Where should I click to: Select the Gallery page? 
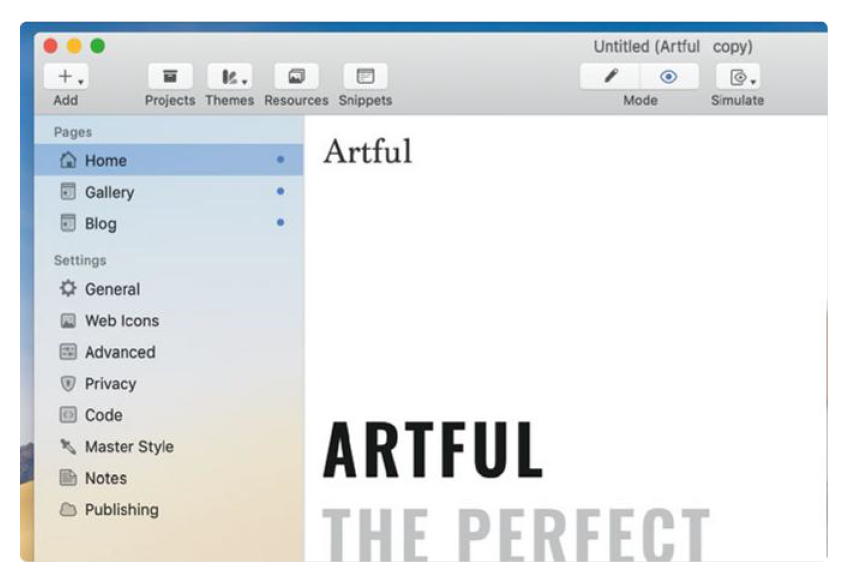click(x=109, y=192)
